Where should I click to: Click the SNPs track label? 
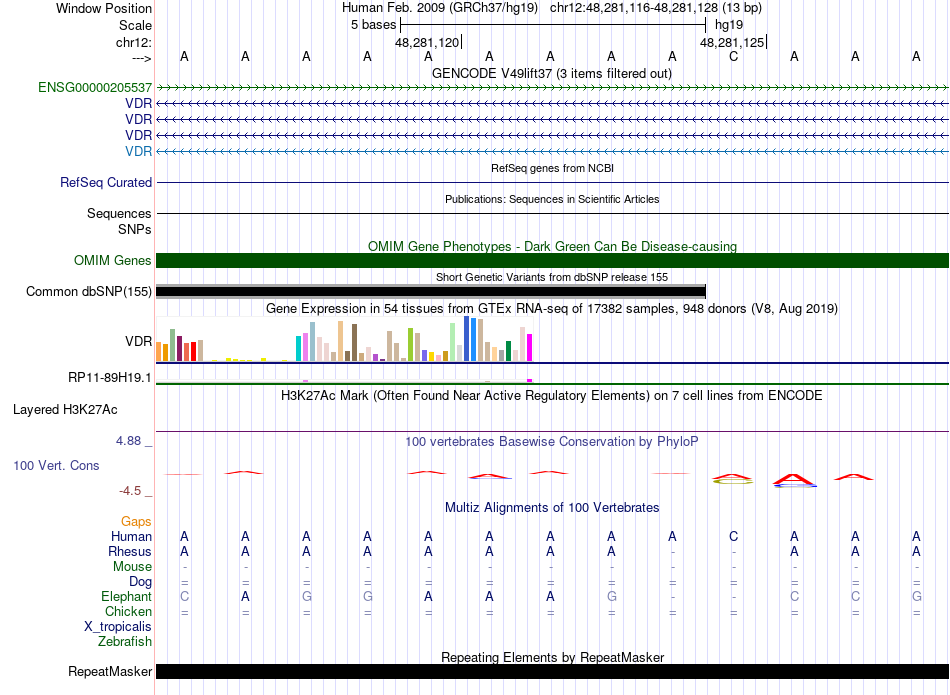pyautogui.click(x=135, y=230)
